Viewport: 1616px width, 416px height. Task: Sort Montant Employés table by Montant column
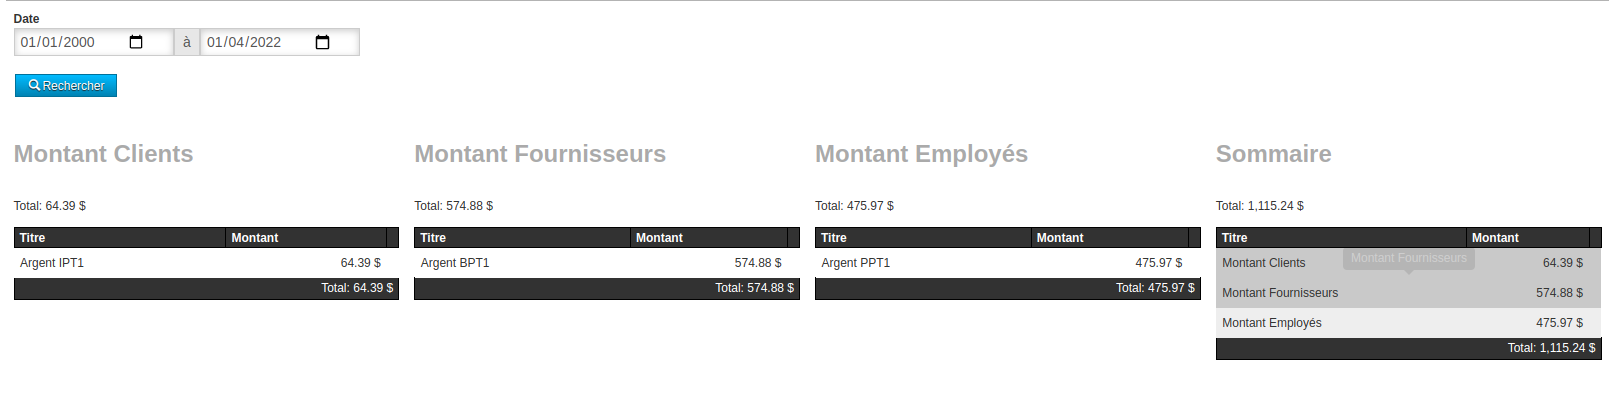[x=1109, y=238]
